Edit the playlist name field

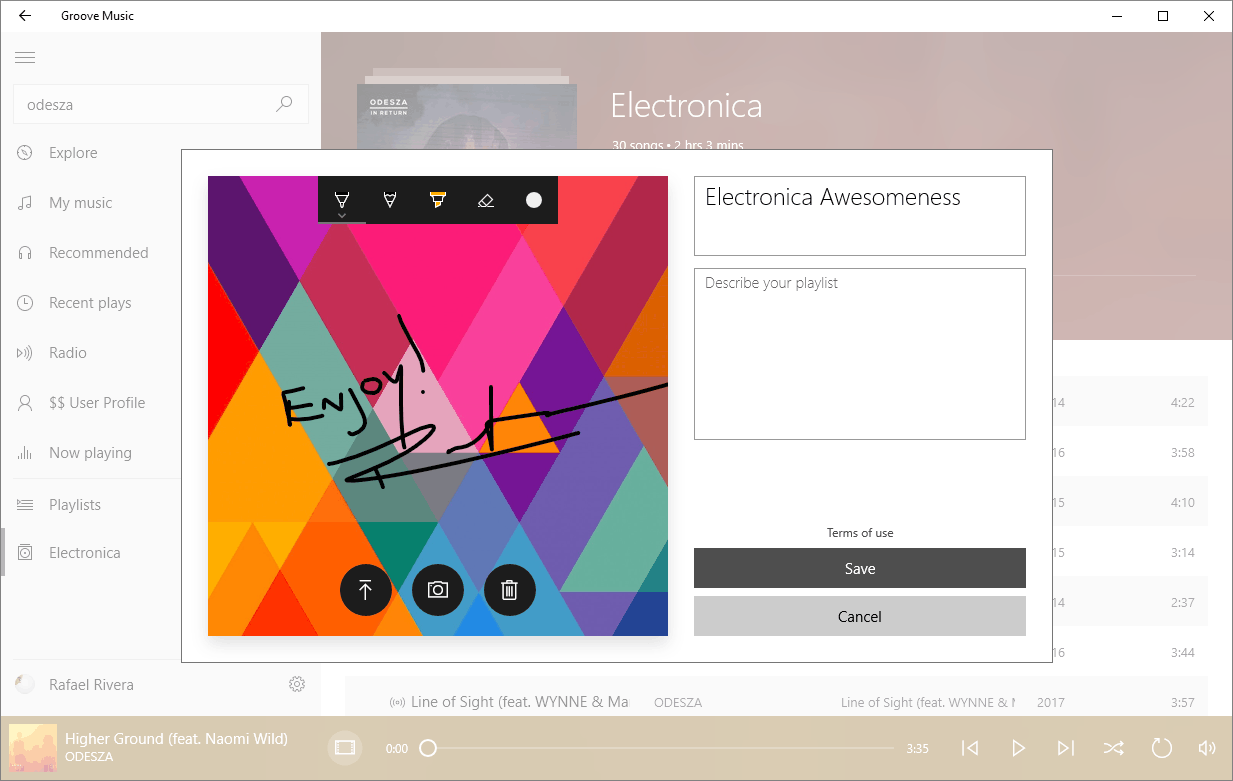[x=860, y=216]
